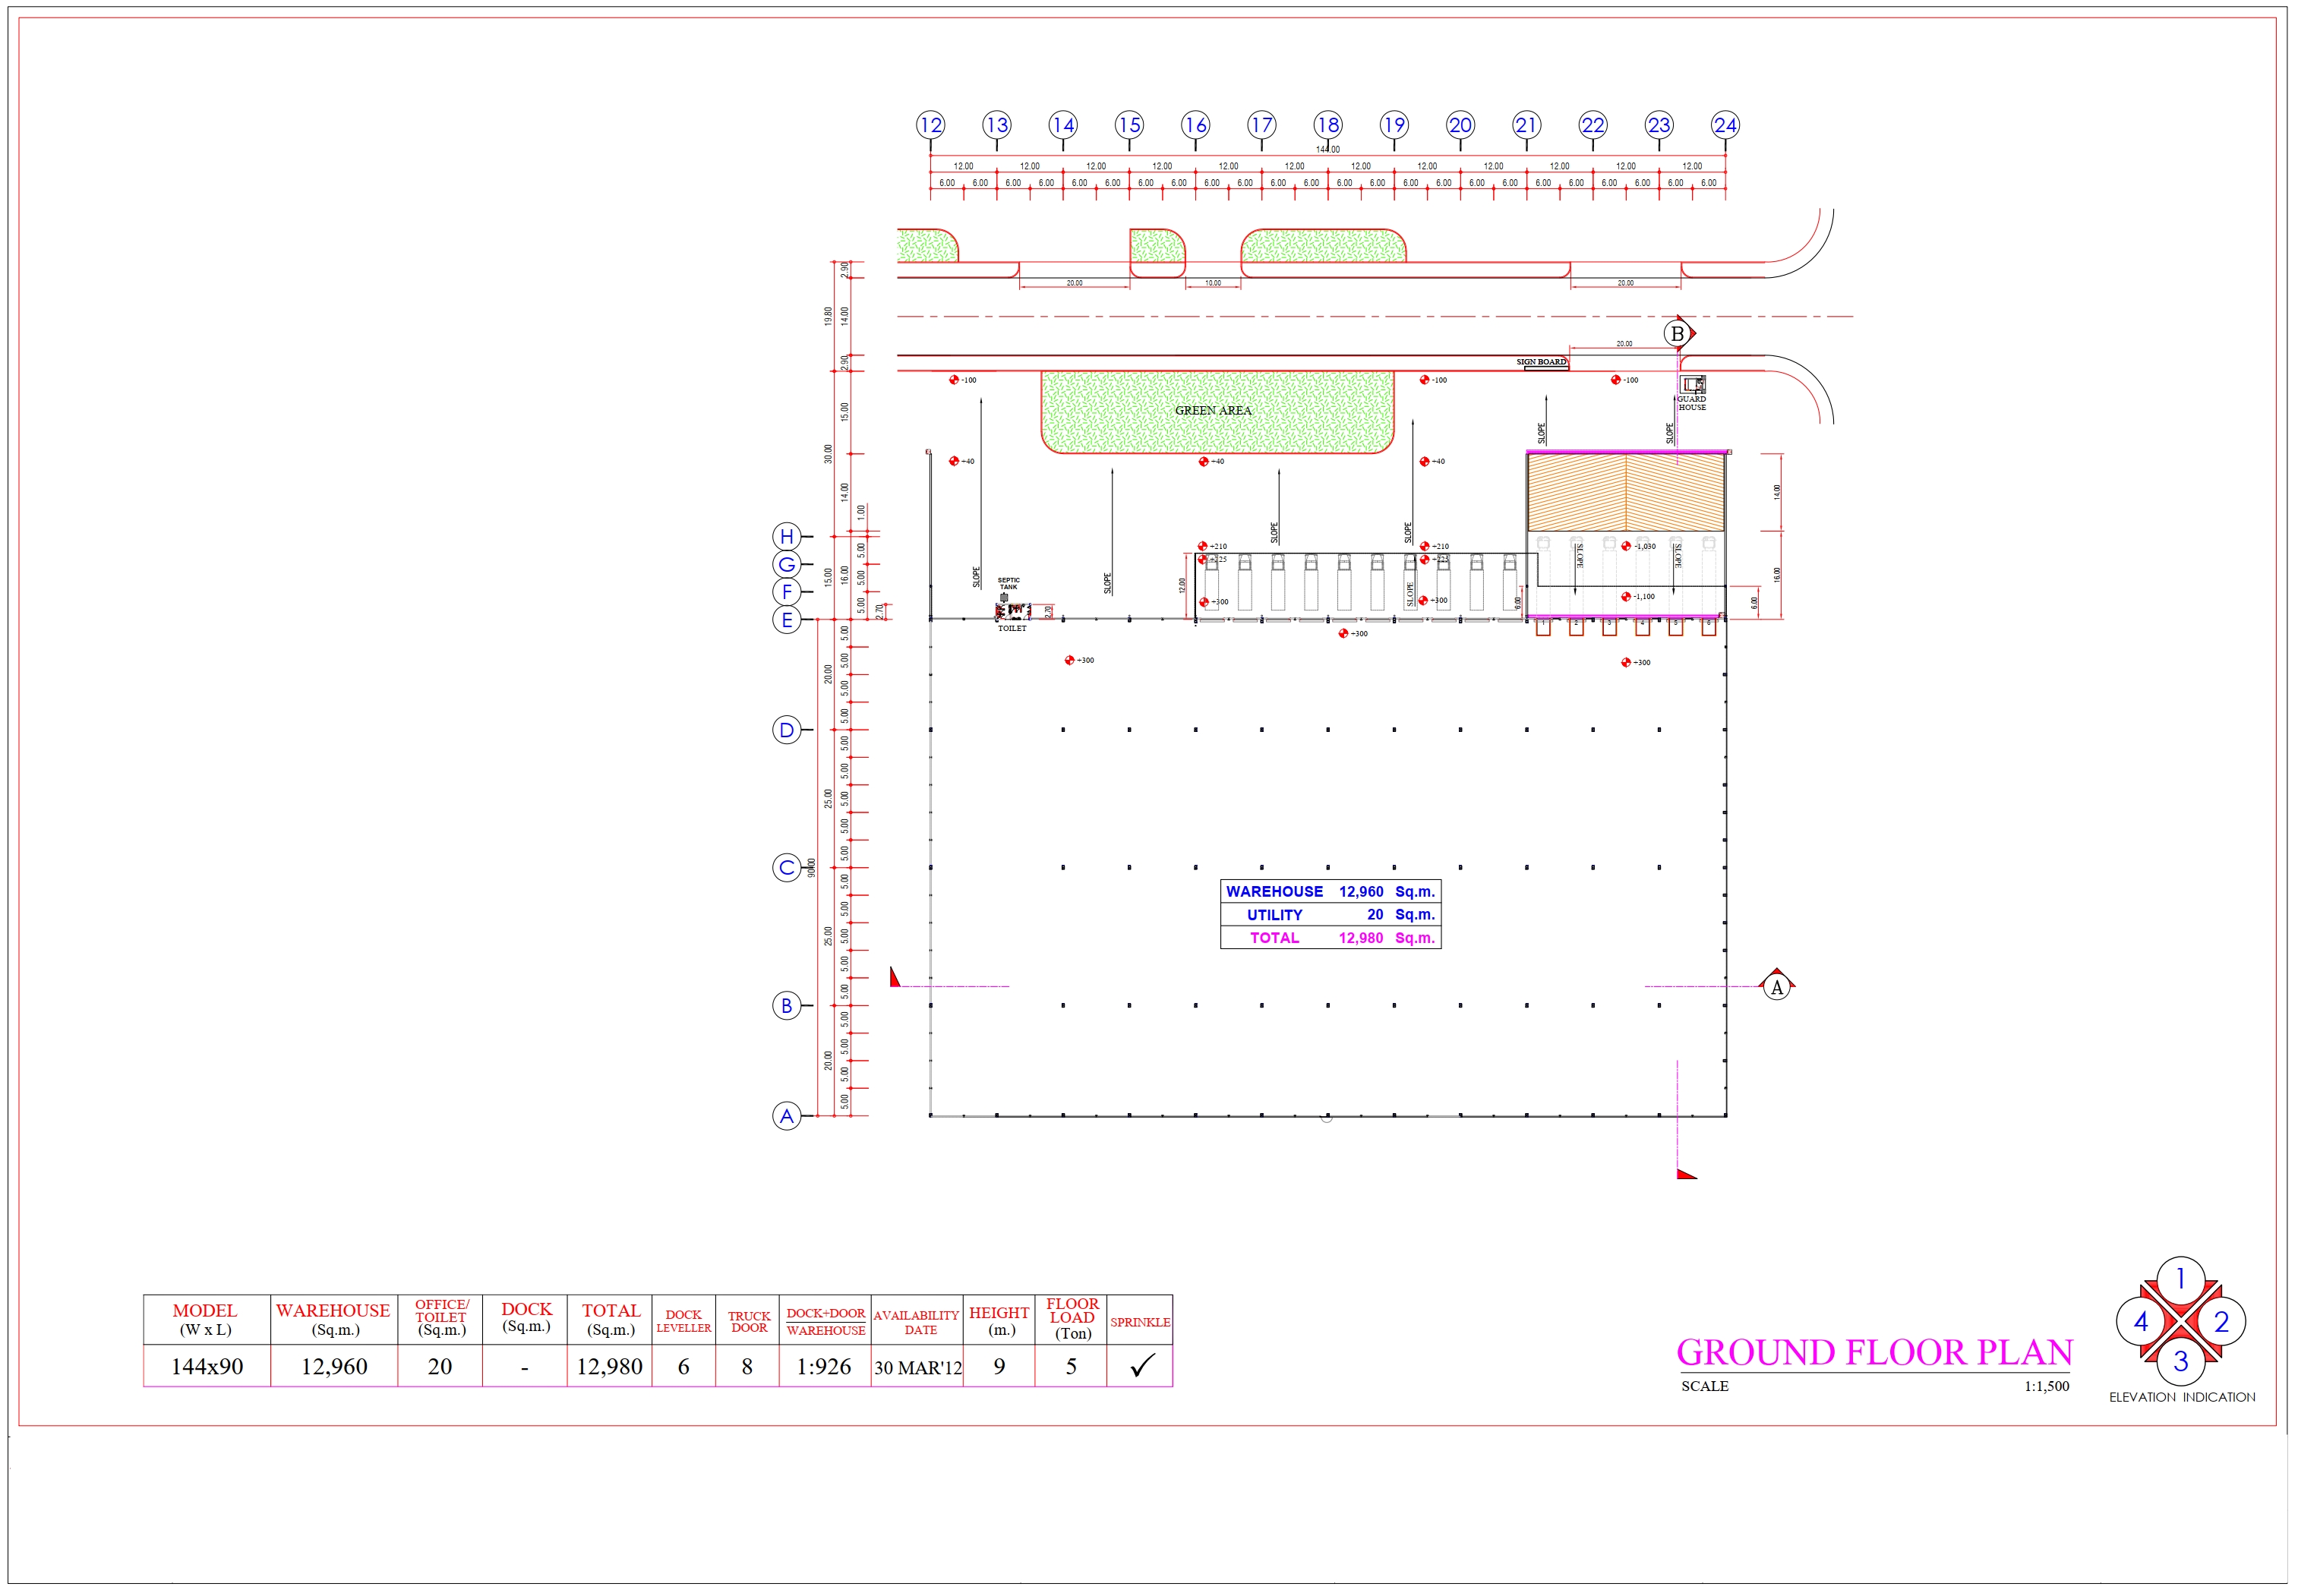Click elevation indicator circle 3
Screen dimensions: 2298x1596
[x=2181, y=1361]
